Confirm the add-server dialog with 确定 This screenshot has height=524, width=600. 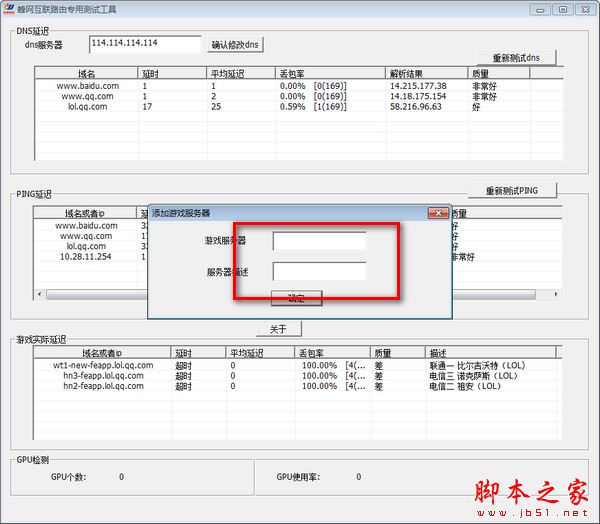(297, 298)
